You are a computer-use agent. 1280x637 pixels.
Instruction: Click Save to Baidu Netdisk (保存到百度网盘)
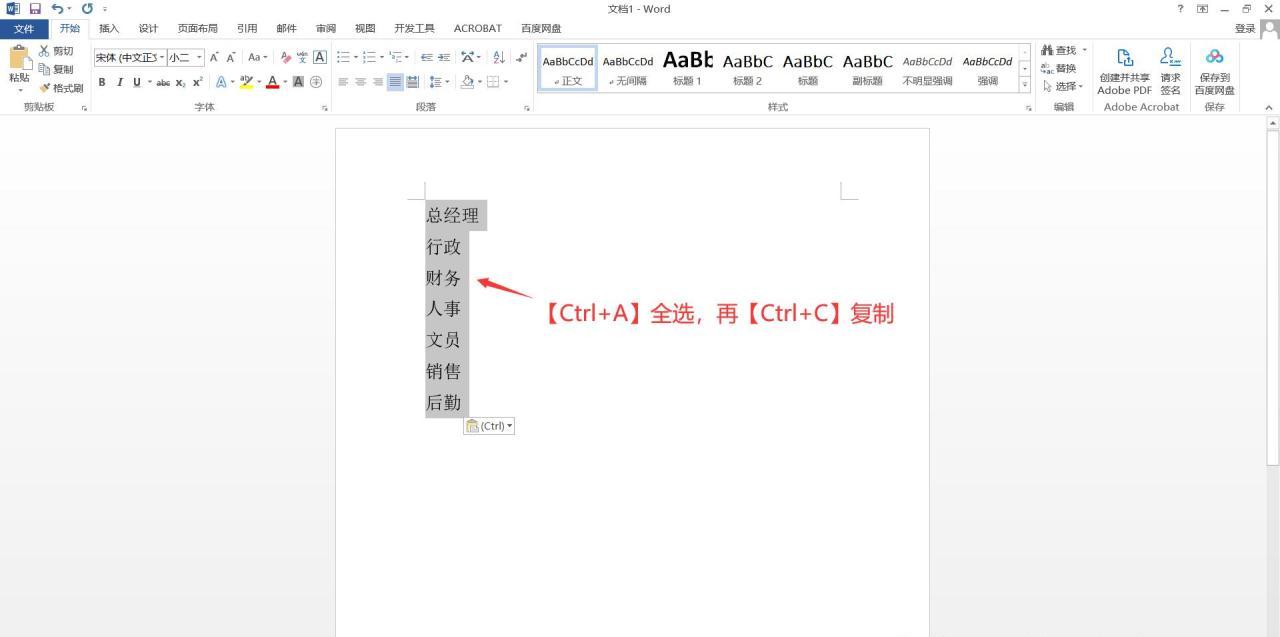[1214, 72]
